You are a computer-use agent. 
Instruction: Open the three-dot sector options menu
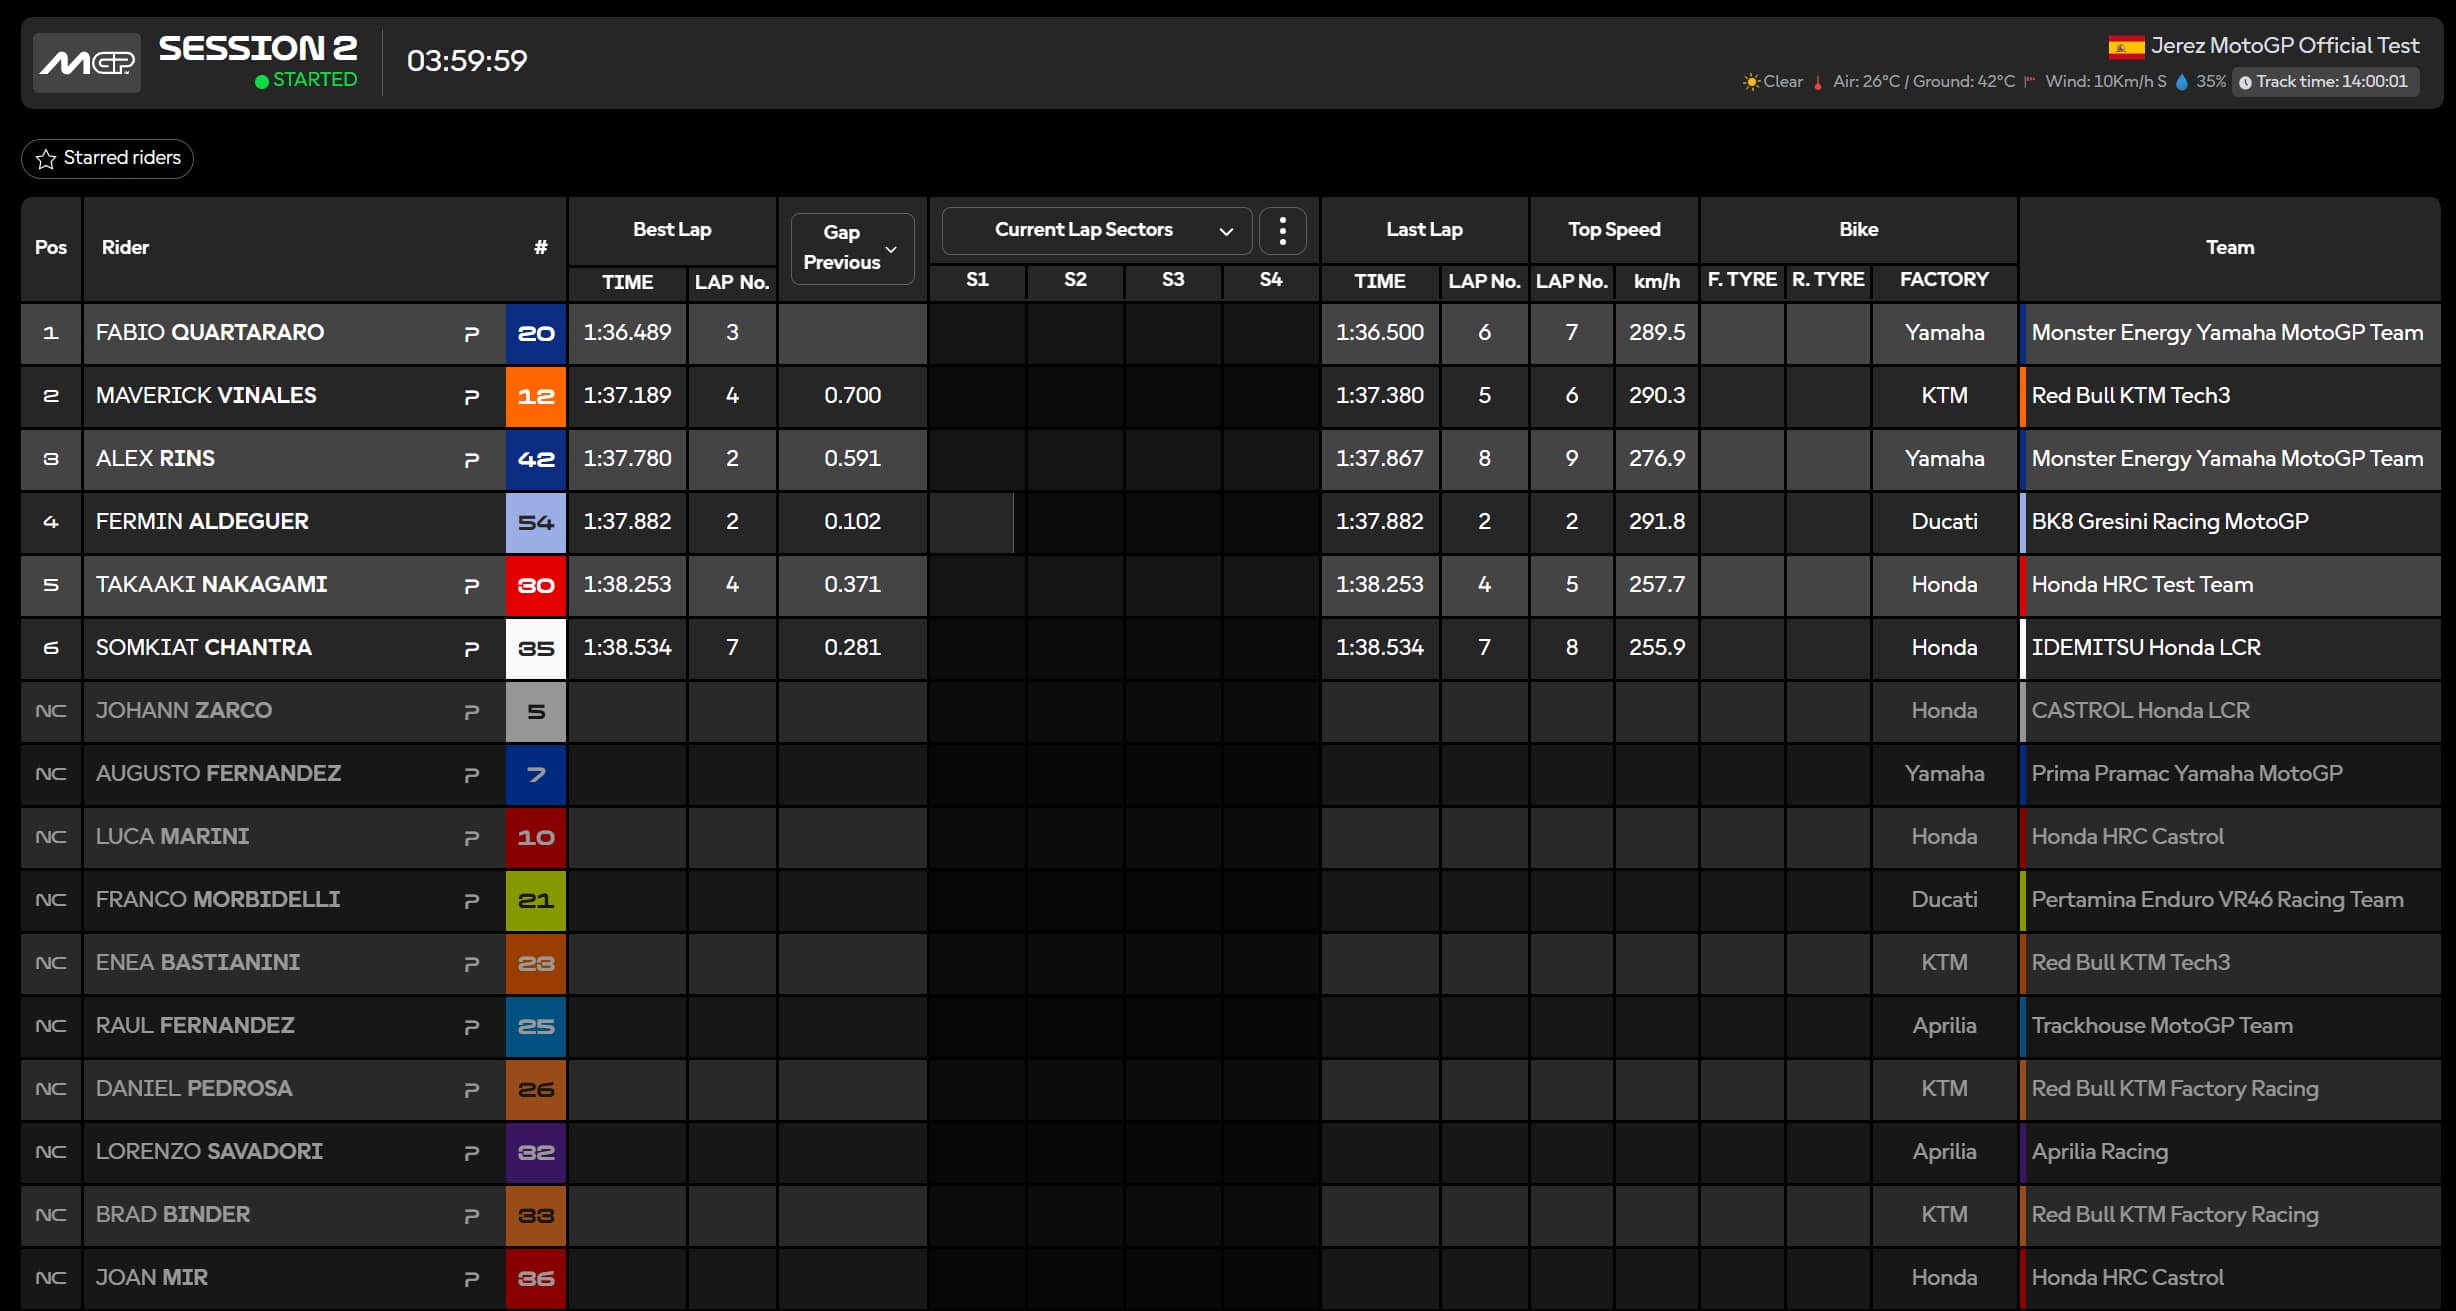point(1283,230)
